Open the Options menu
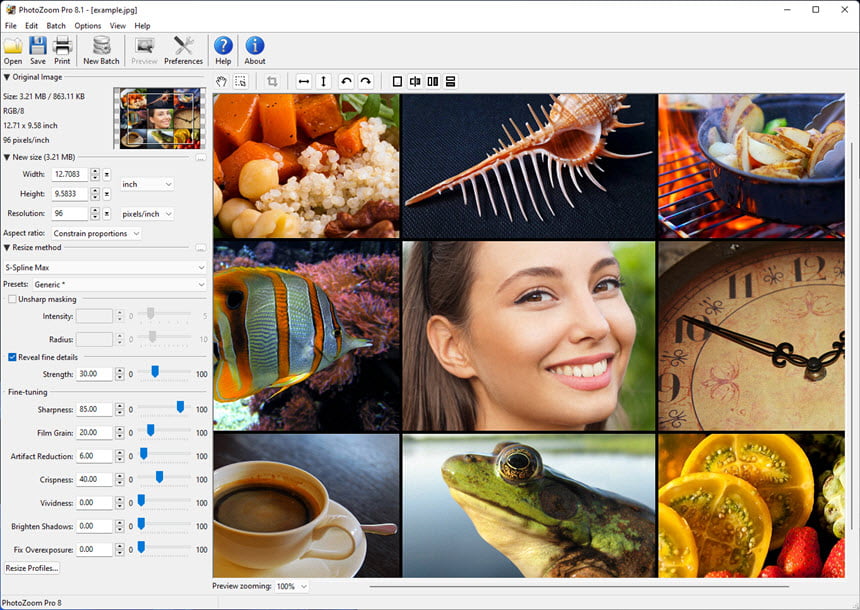This screenshot has height=610, width=860. [88, 26]
